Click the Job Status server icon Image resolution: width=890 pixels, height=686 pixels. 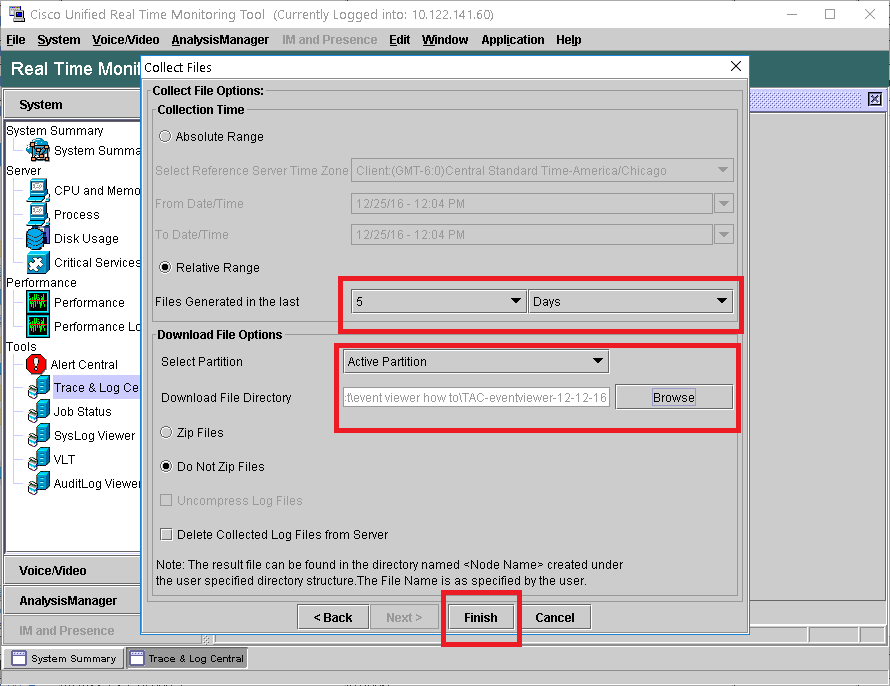tap(39, 411)
